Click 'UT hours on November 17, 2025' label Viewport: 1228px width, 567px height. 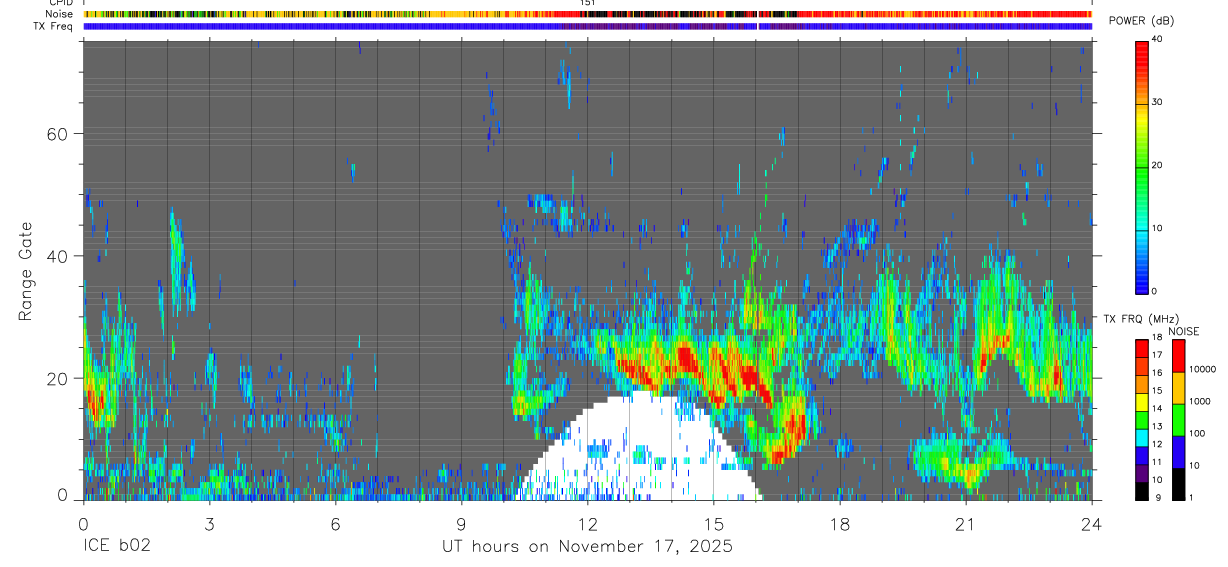coord(588,547)
